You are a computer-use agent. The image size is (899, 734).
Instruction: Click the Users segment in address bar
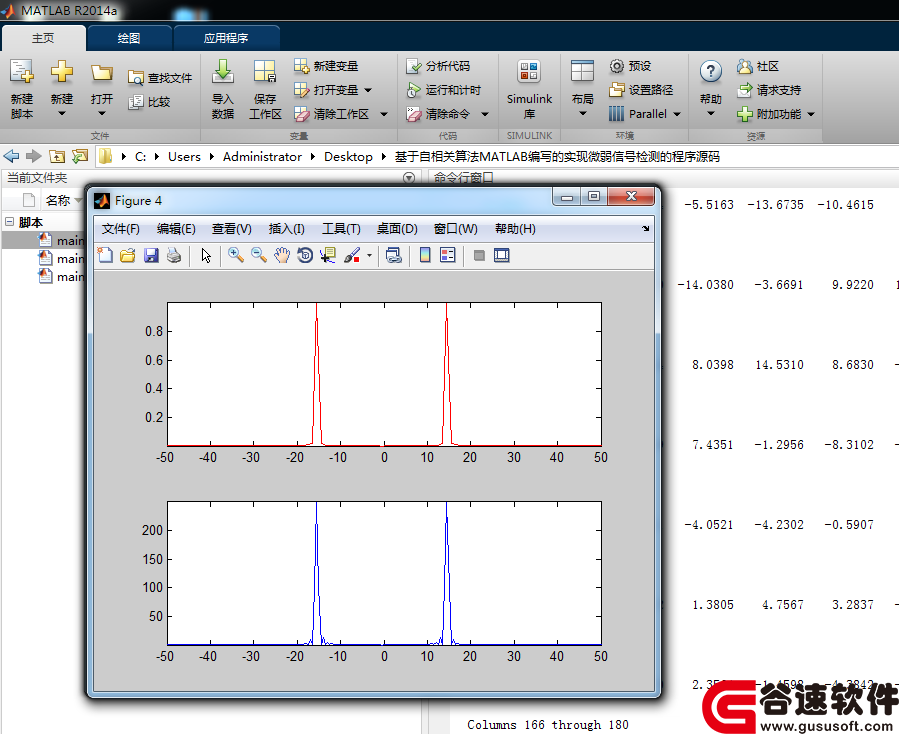pyautogui.click(x=184, y=157)
